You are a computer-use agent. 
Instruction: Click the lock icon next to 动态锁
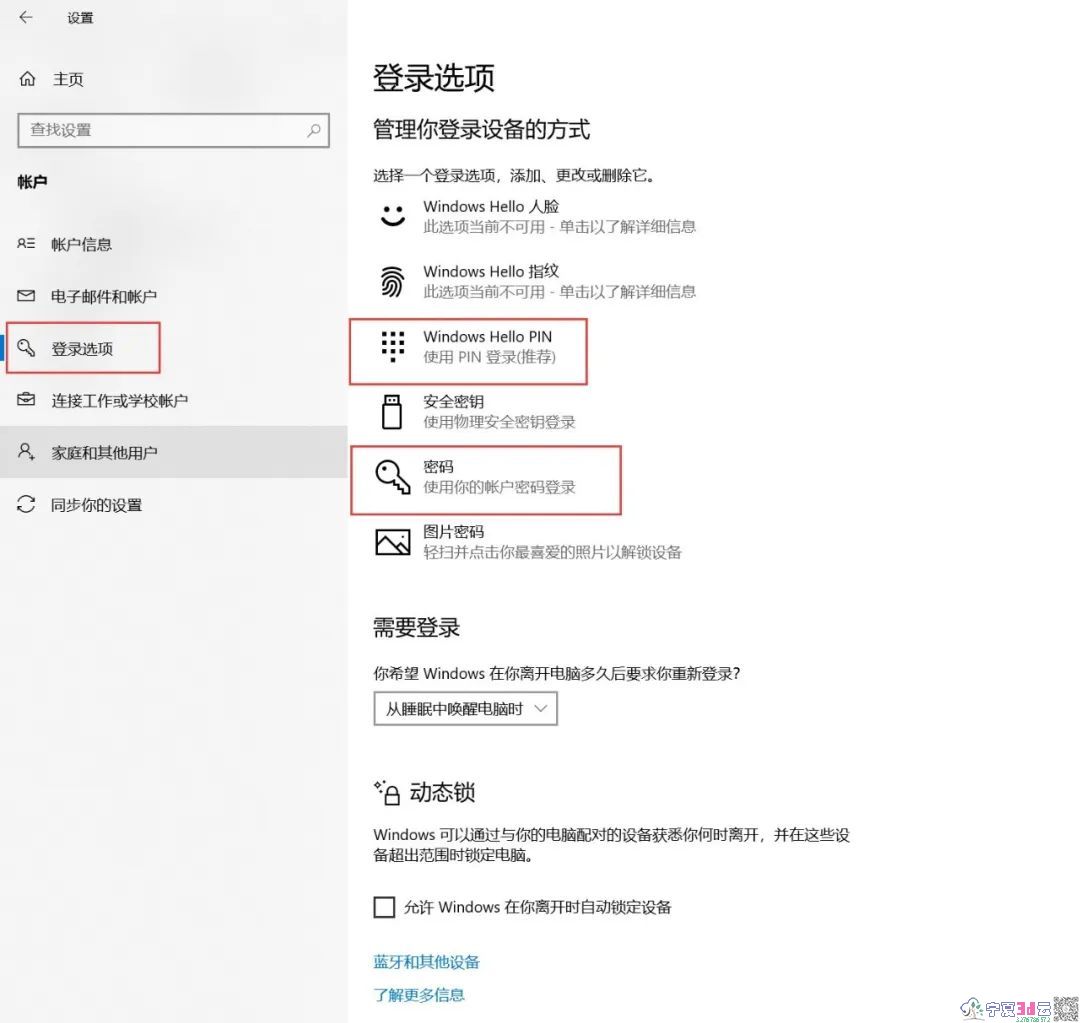pyautogui.click(x=387, y=793)
